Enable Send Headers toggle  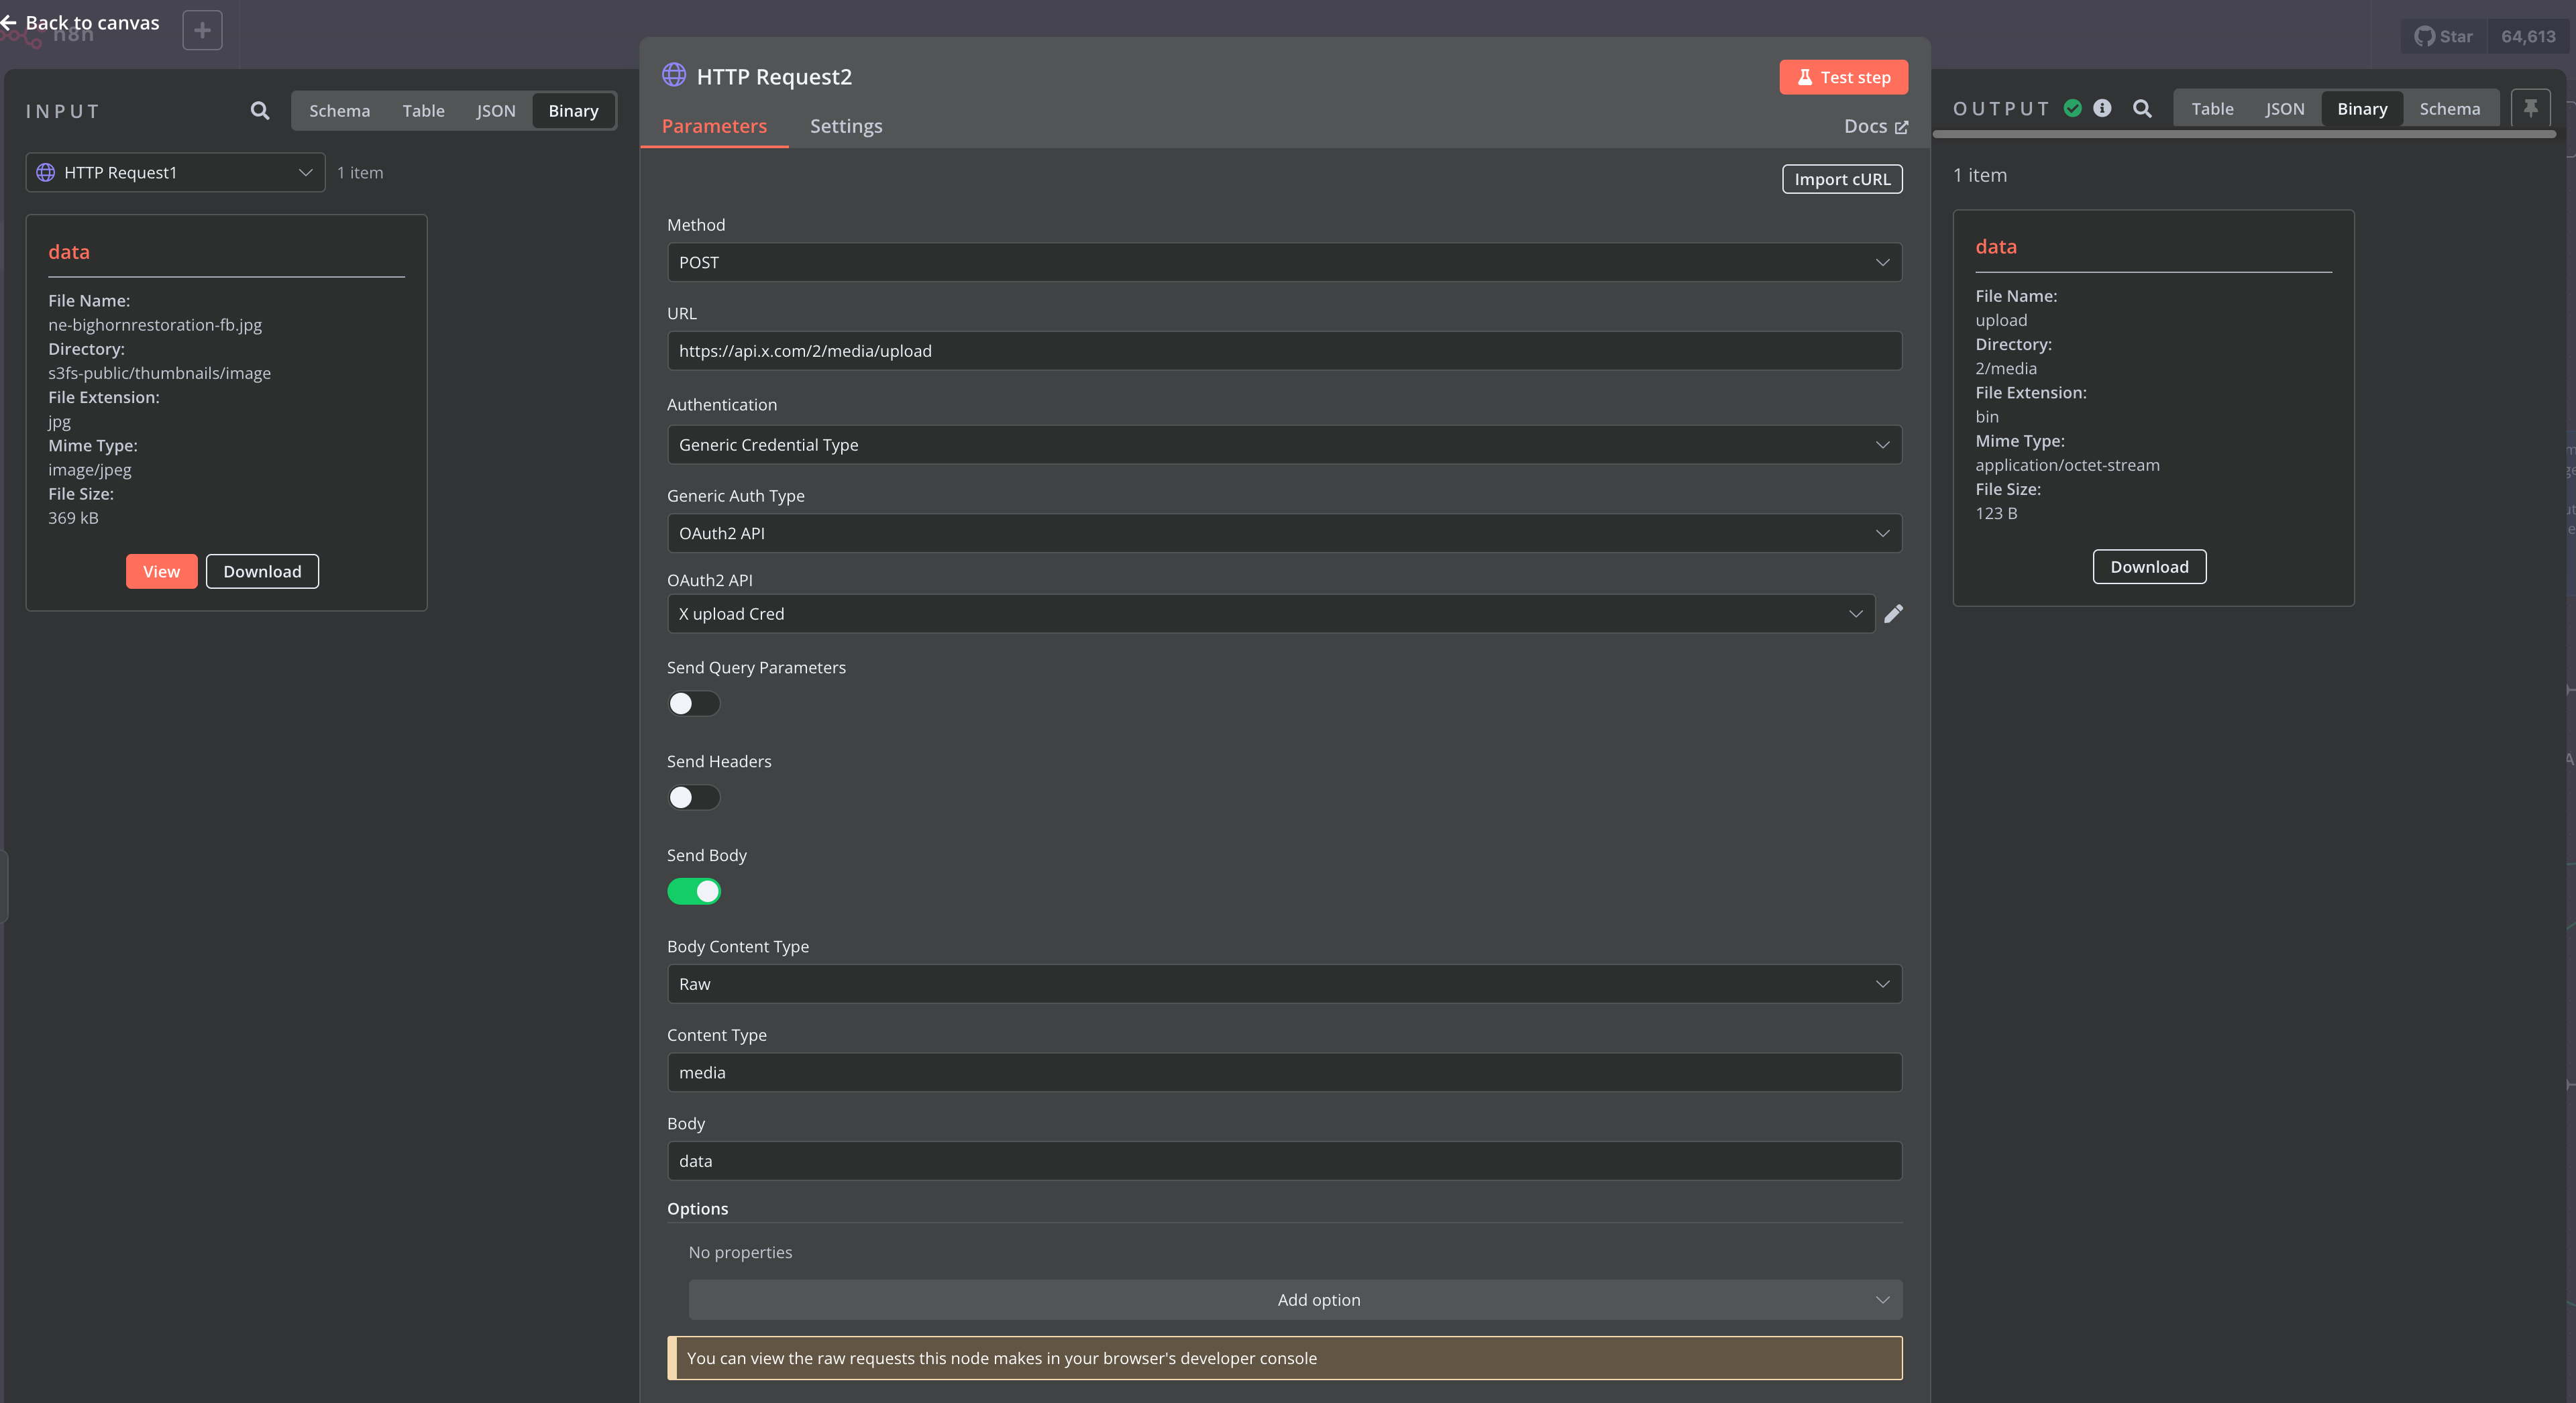coord(693,798)
